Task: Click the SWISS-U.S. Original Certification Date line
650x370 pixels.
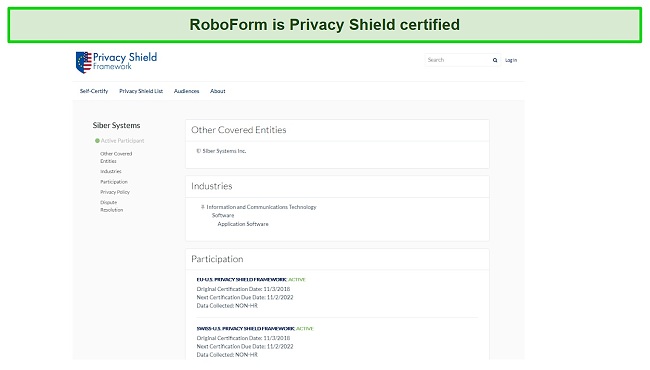Action: point(243,338)
